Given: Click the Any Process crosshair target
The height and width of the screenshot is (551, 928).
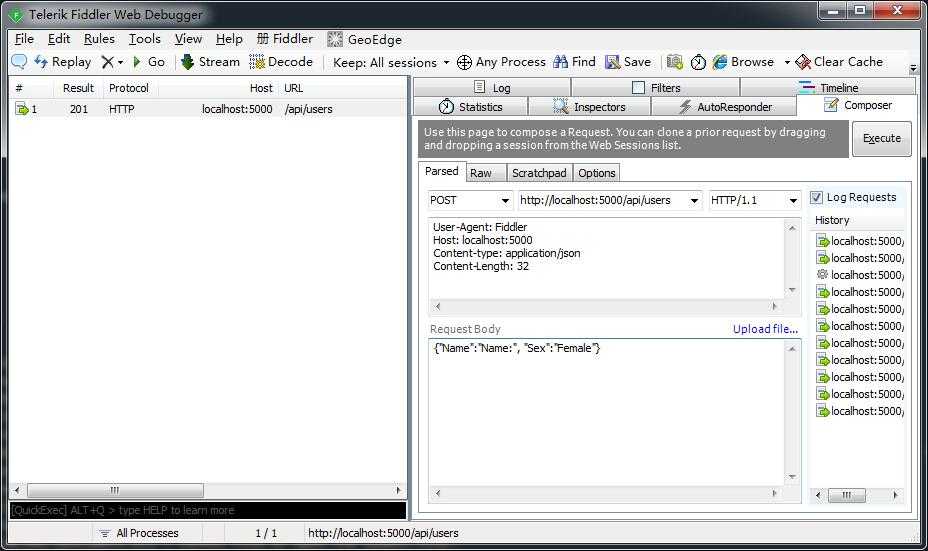Looking at the screenshot, I should point(501,62).
